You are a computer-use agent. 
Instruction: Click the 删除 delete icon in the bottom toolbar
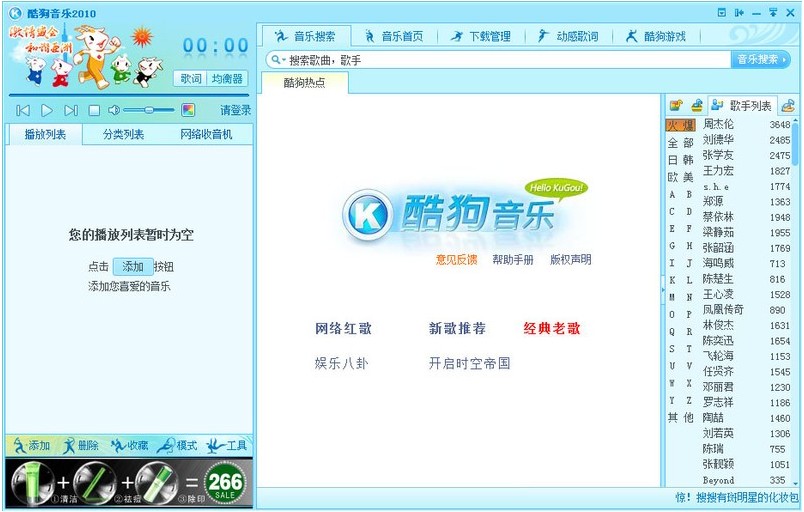click(81, 445)
